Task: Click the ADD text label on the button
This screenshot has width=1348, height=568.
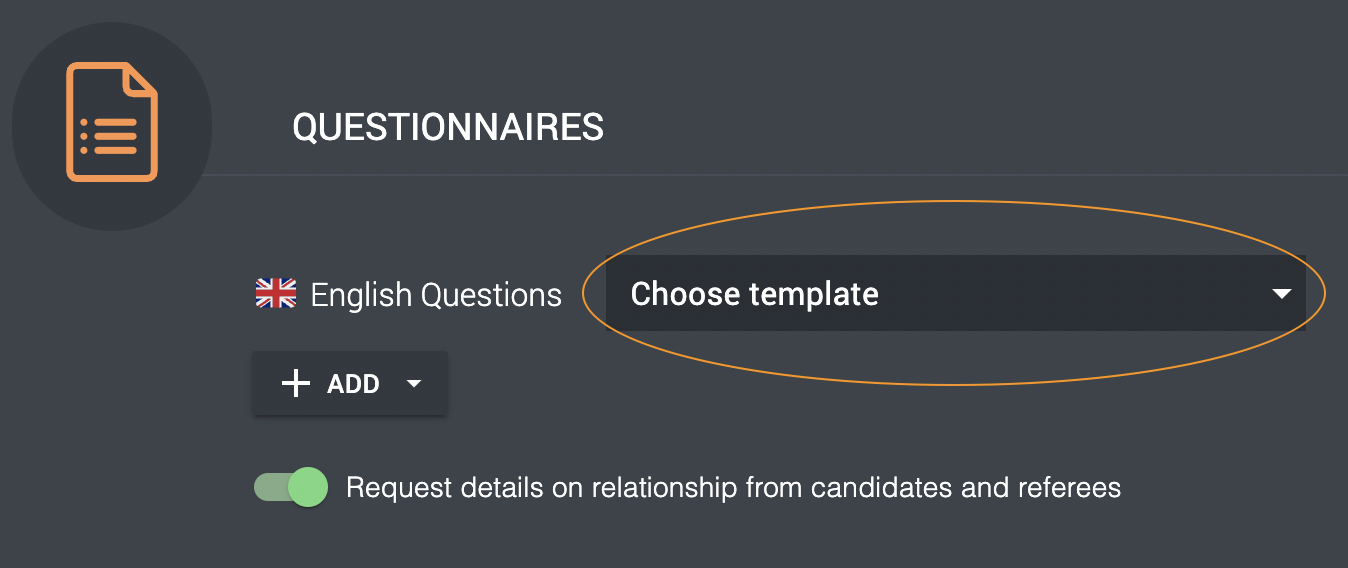Action: coord(353,384)
